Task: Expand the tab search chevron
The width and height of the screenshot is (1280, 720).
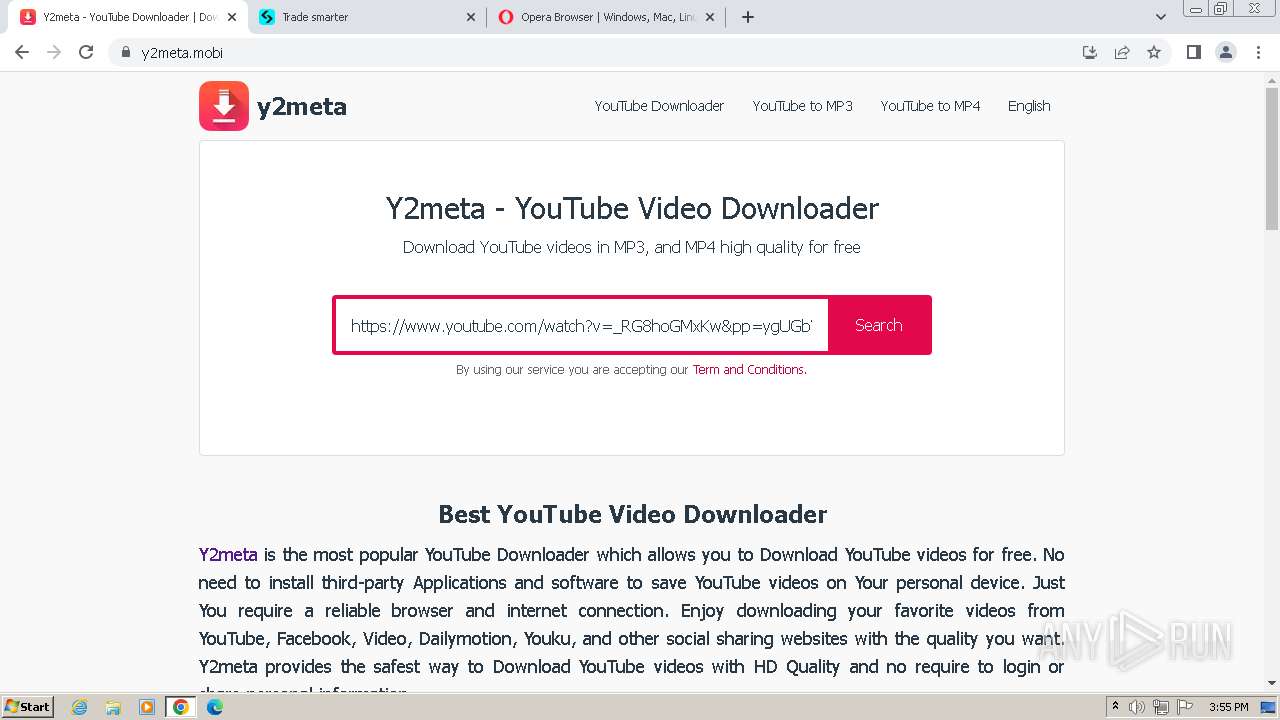Action: pos(1161,17)
